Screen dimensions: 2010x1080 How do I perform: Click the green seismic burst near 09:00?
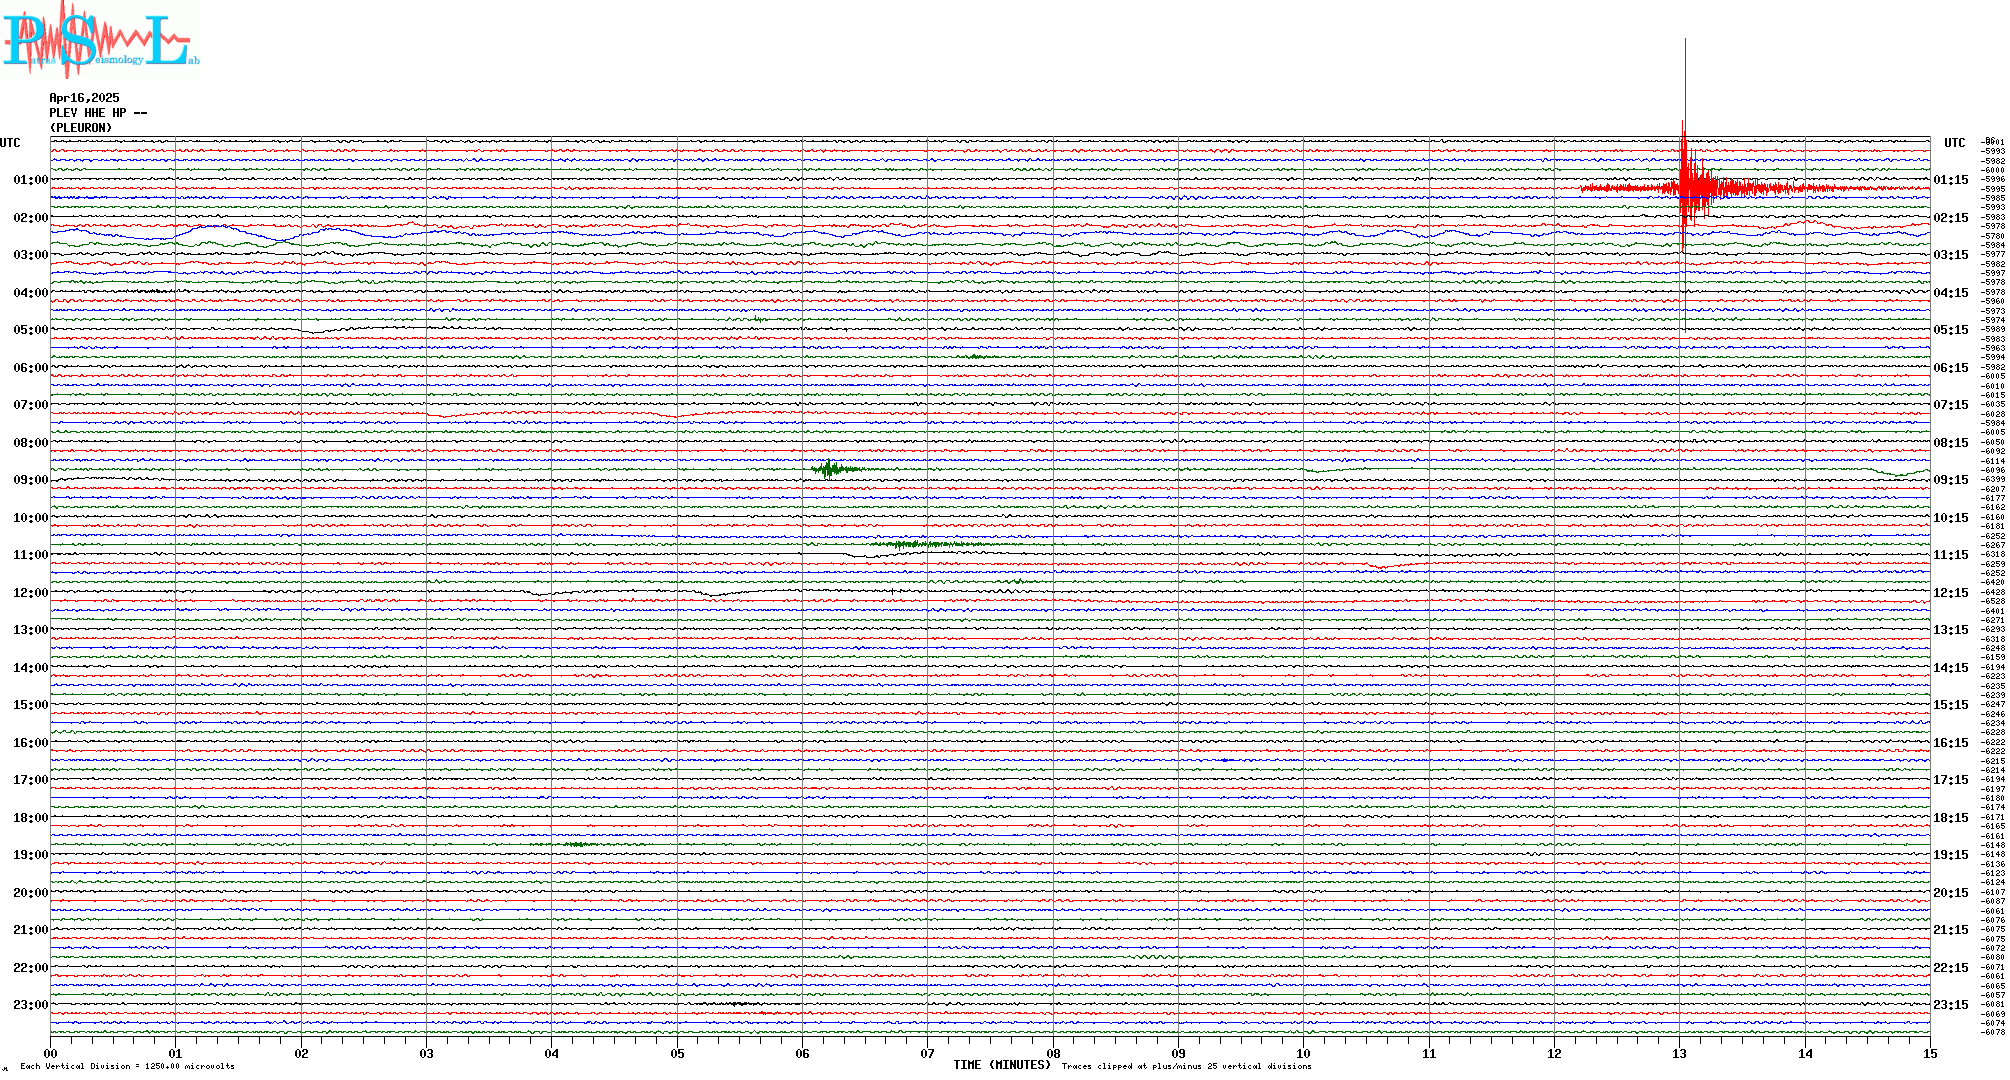click(829, 469)
